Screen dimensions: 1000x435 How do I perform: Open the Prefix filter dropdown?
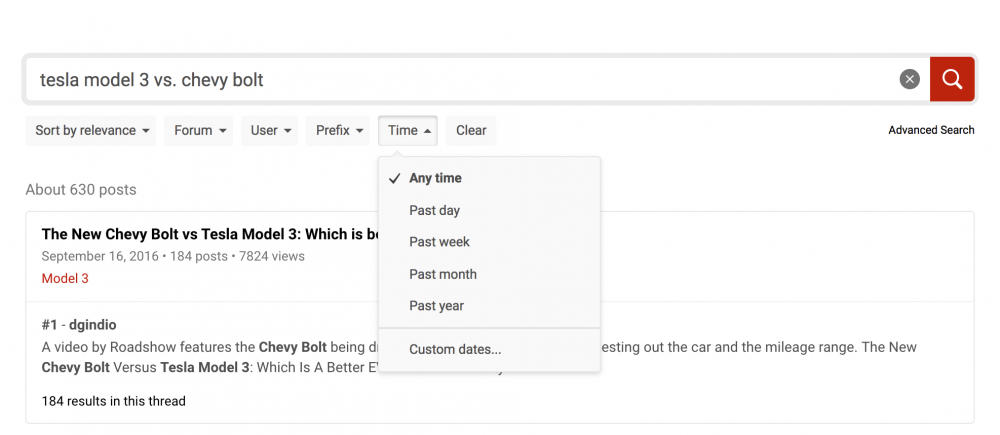tap(338, 131)
